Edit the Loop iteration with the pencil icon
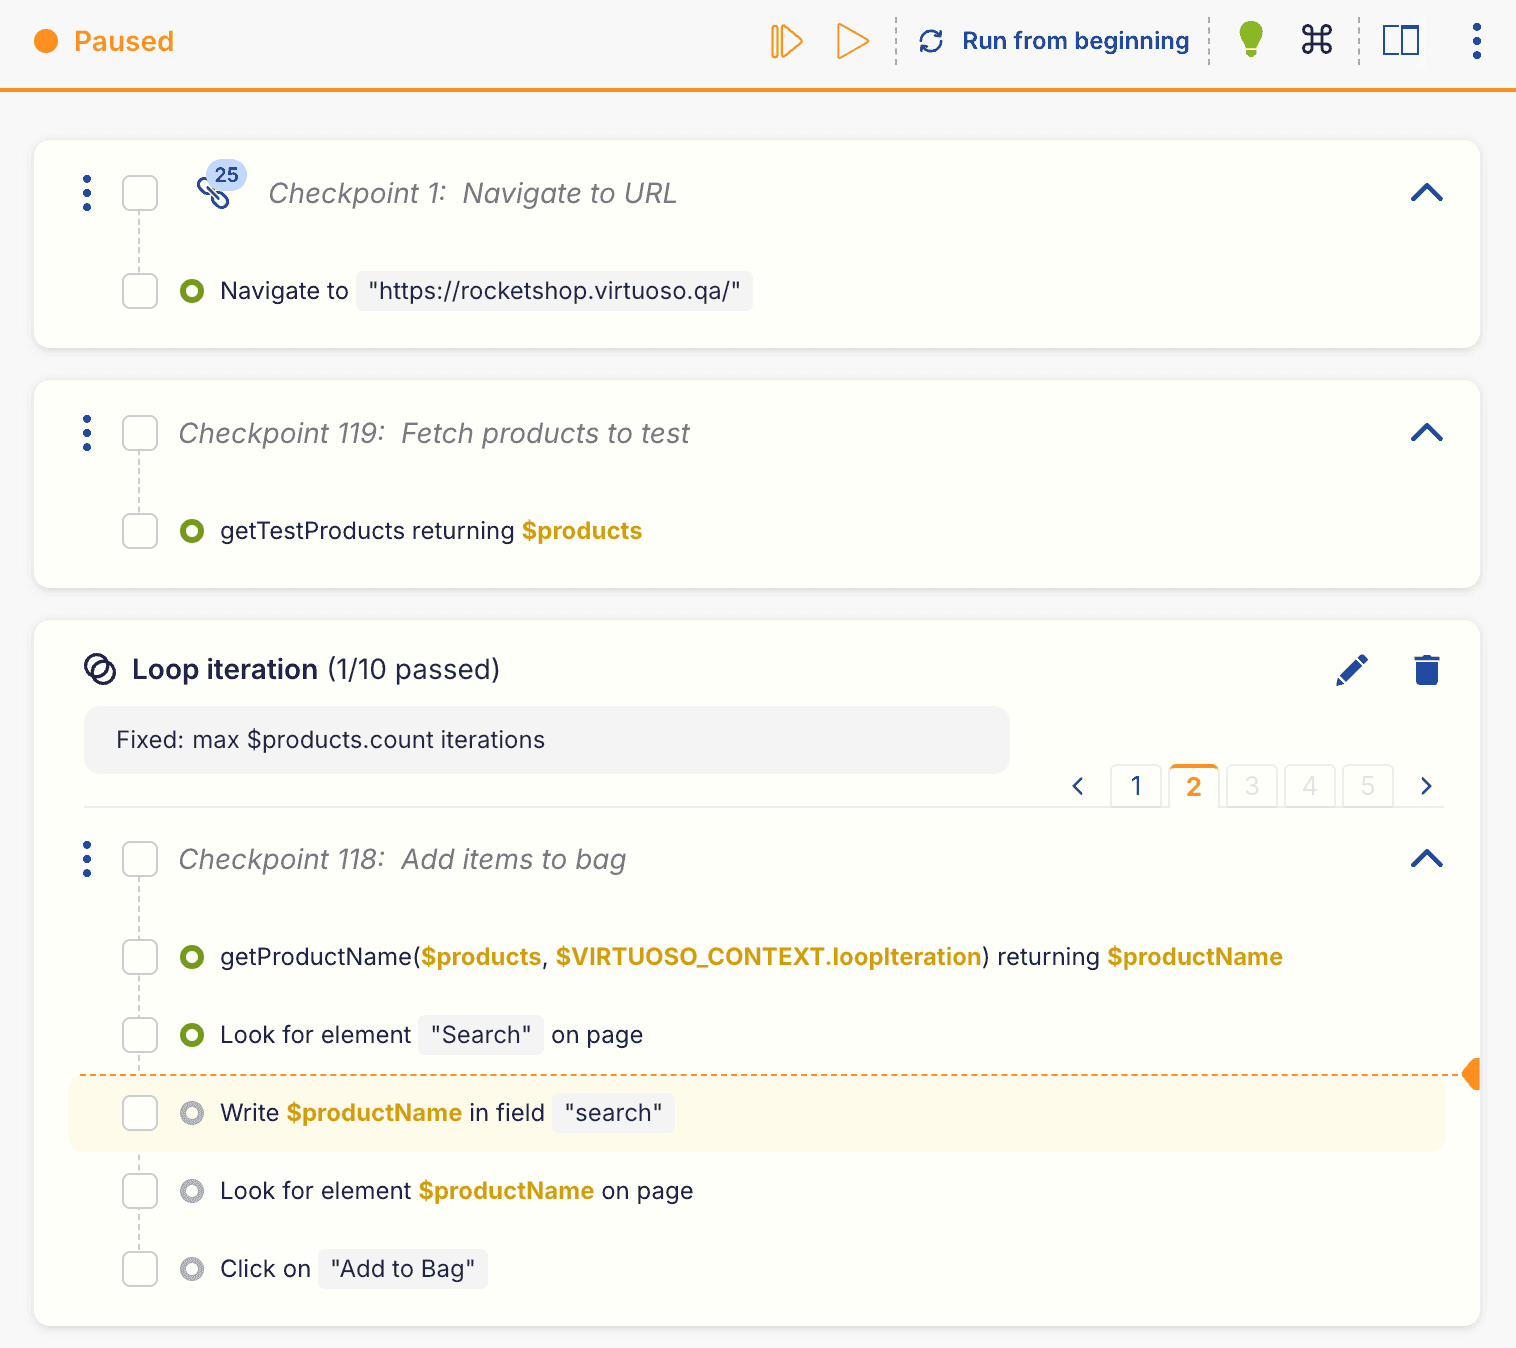 coord(1352,669)
